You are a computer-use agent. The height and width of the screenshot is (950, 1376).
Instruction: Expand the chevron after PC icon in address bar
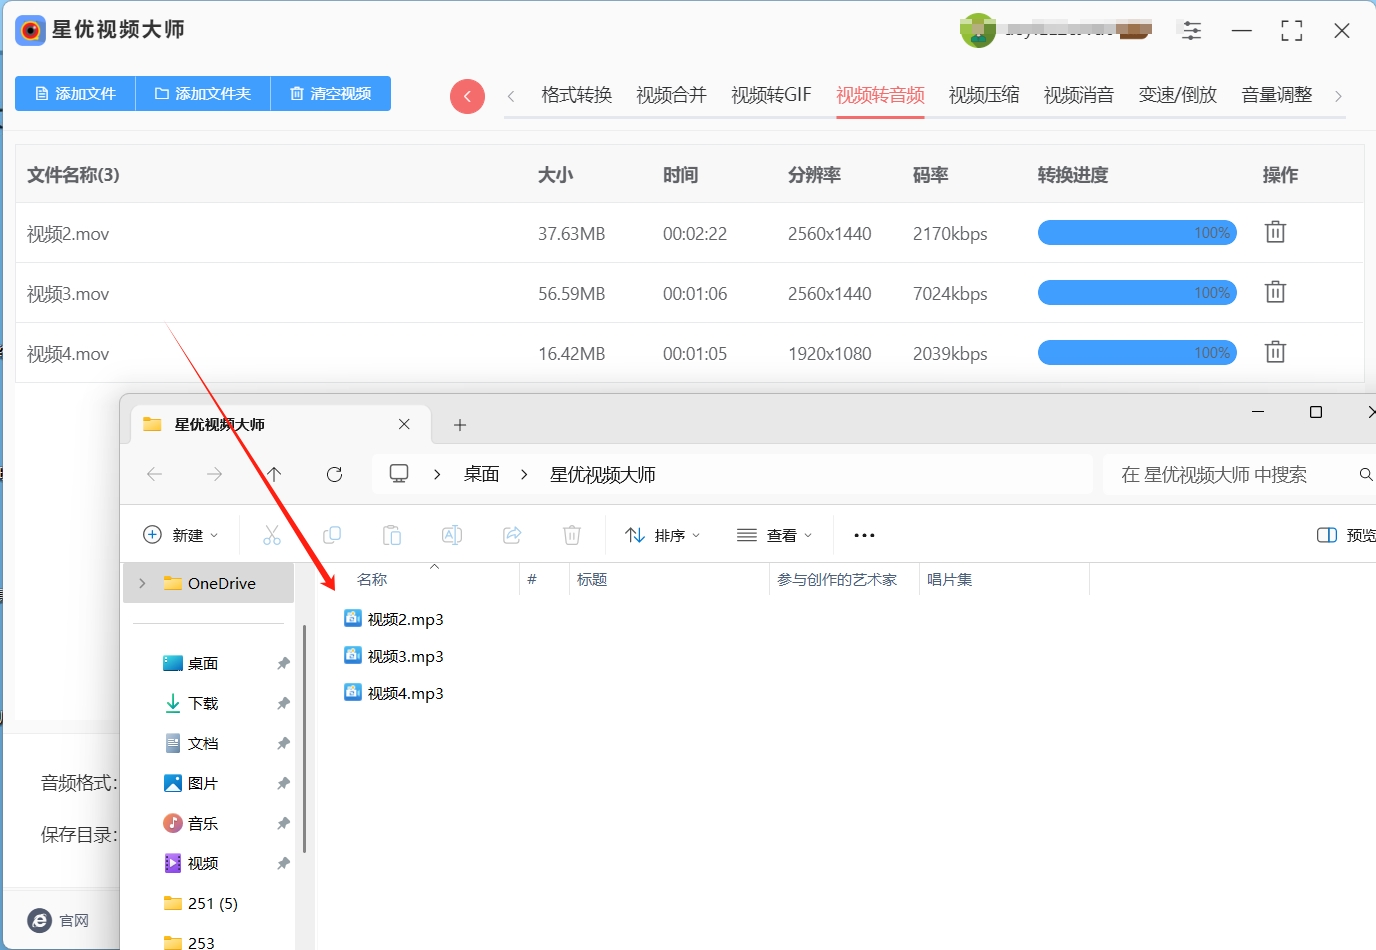coord(437,474)
